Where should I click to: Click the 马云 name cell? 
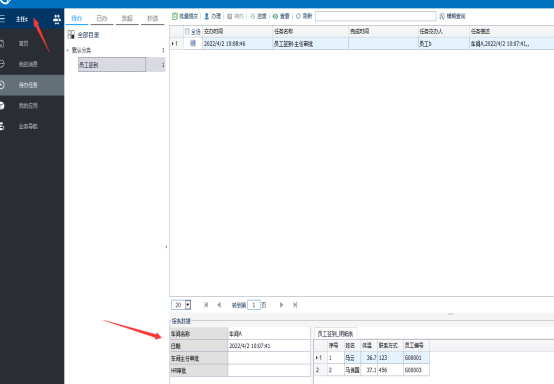352,358
